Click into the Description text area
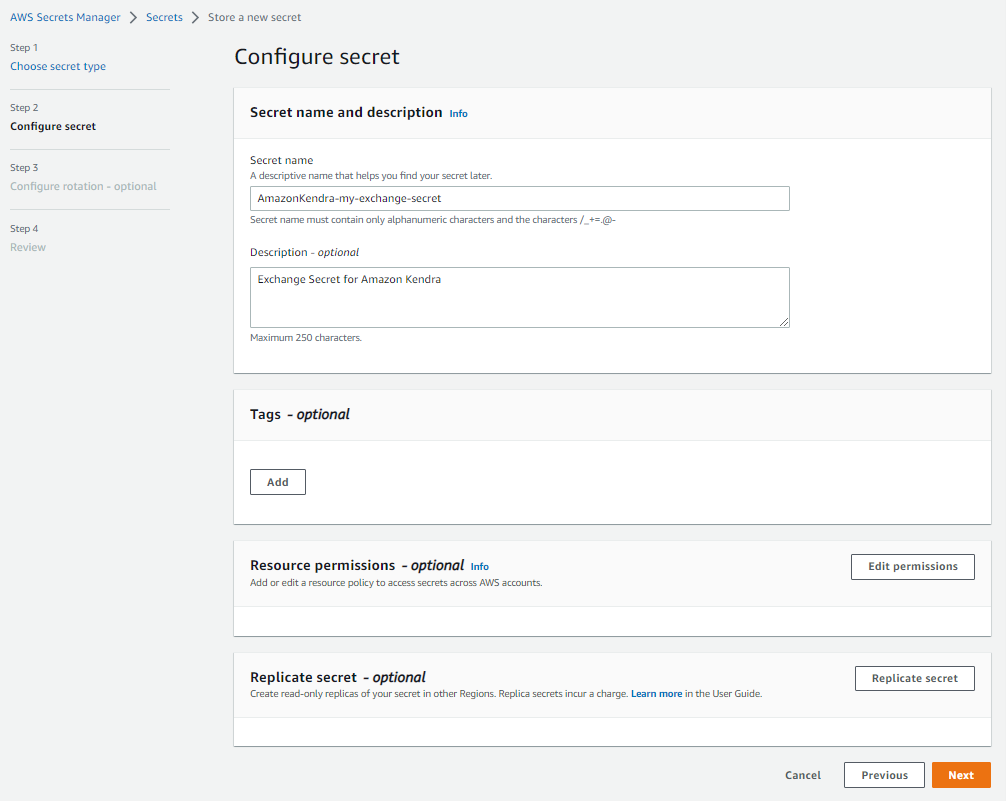This screenshot has width=1006, height=801. pos(519,296)
